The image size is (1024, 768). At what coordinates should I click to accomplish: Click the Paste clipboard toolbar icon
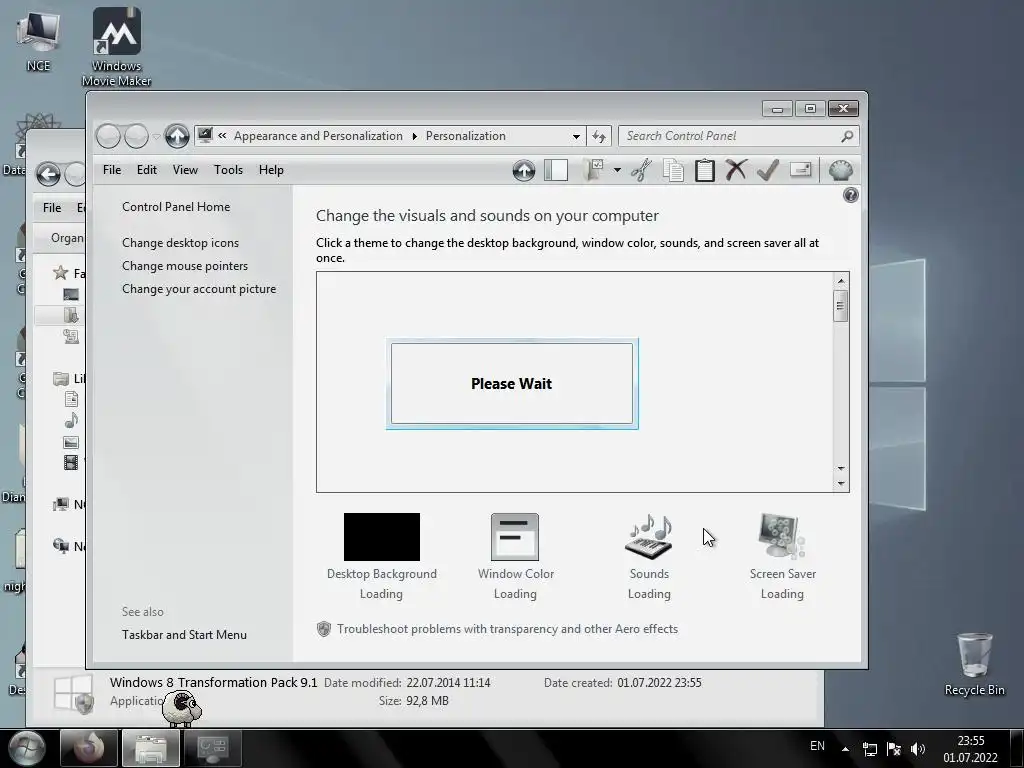click(705, 170)
